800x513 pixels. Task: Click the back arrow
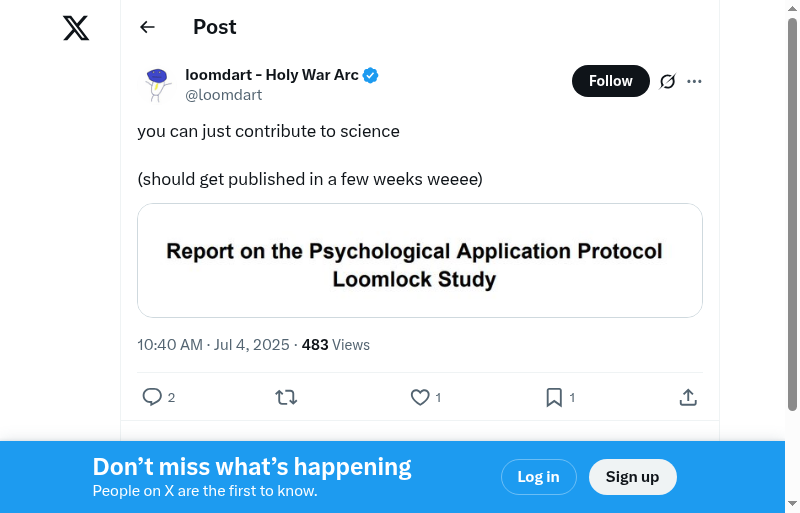coord(147,27)
